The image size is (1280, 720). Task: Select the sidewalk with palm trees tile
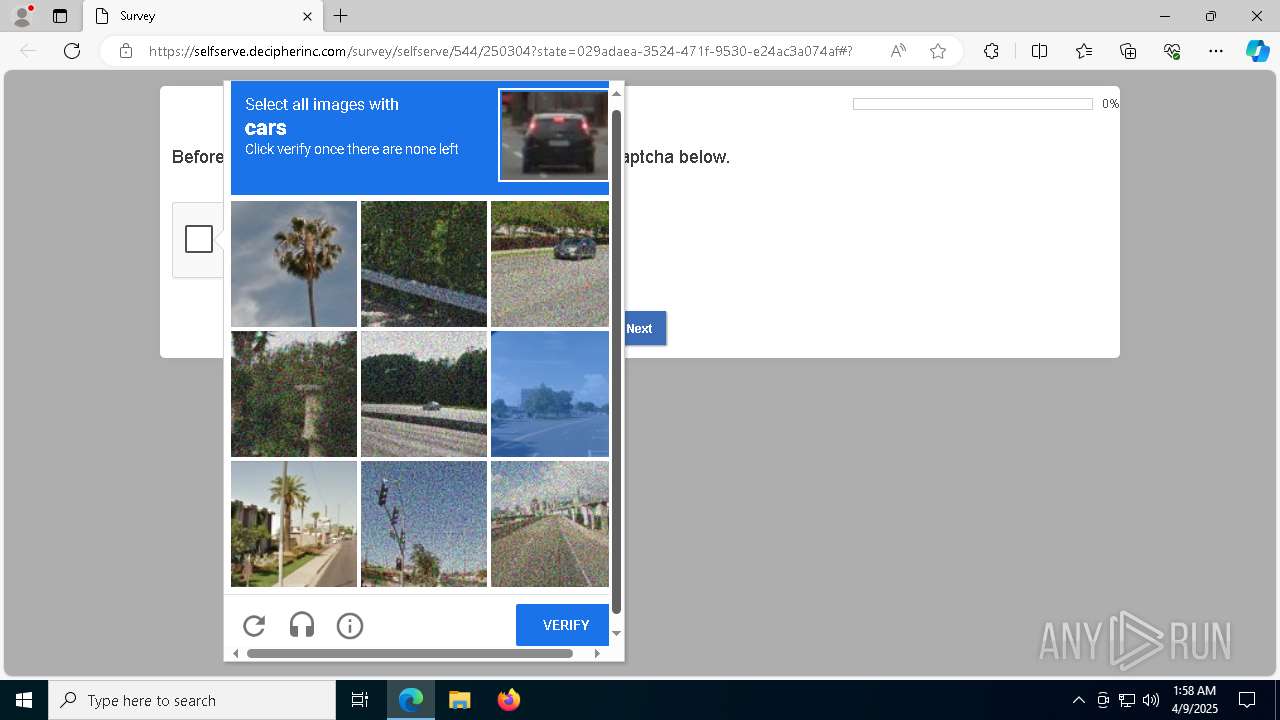[x=294, y=524]
